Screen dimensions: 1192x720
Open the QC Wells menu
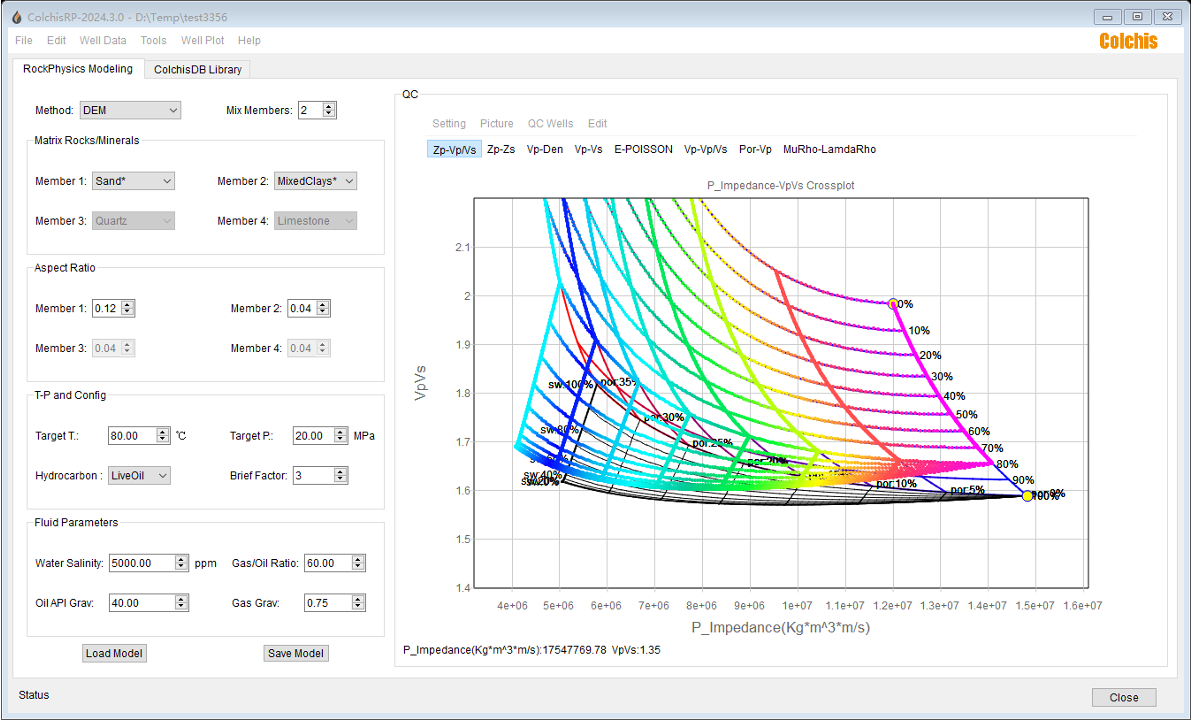point(550,123)
